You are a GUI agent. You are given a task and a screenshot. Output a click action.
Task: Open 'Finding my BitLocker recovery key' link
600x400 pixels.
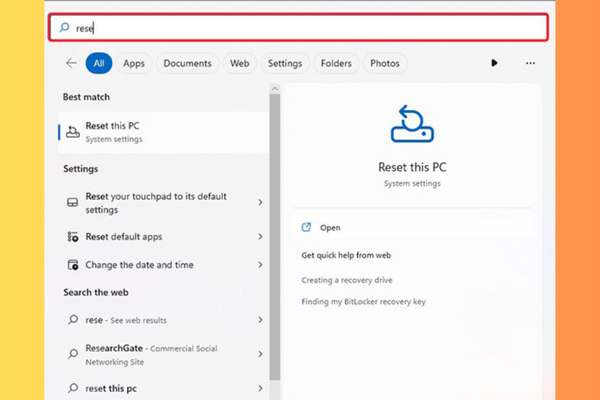click(x=364, y=302)
